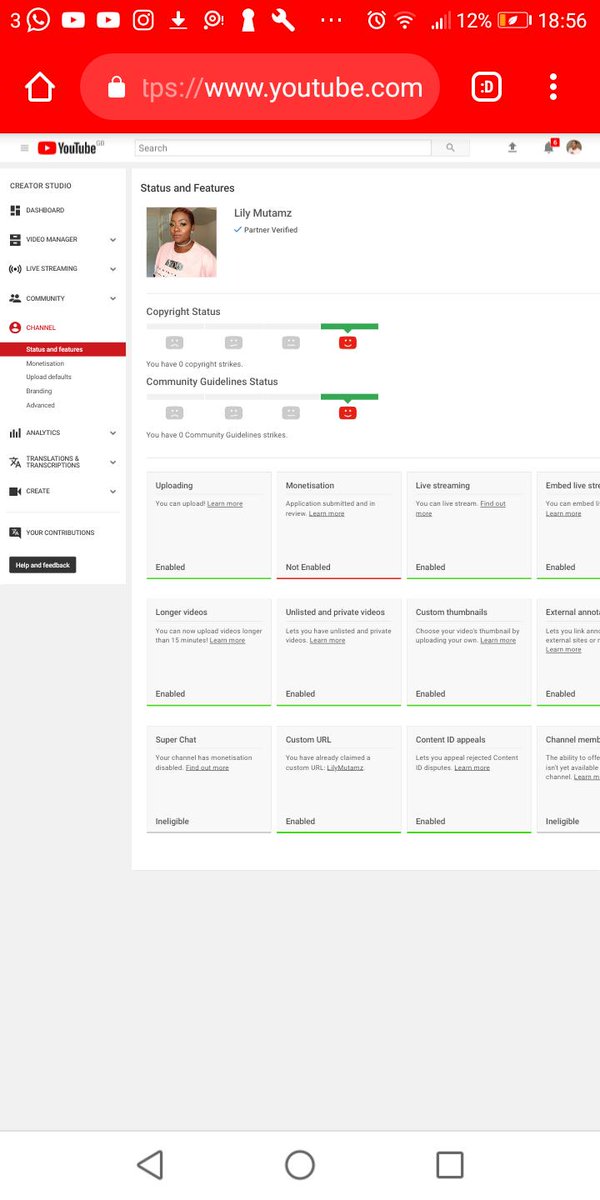Open the notifications bell
This screenshot has height=1200, width=600.
[548, 147]
